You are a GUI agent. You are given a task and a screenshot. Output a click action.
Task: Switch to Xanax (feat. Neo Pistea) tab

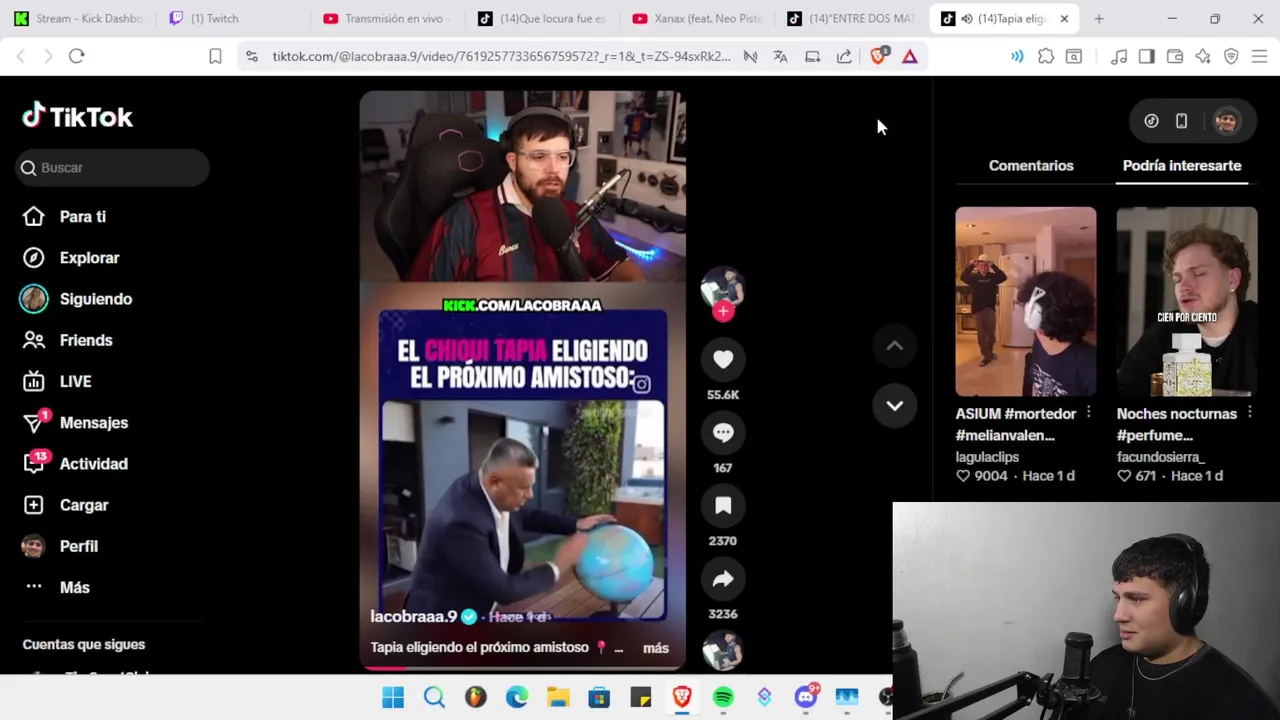pyautogui.click(x=700, y=18)
